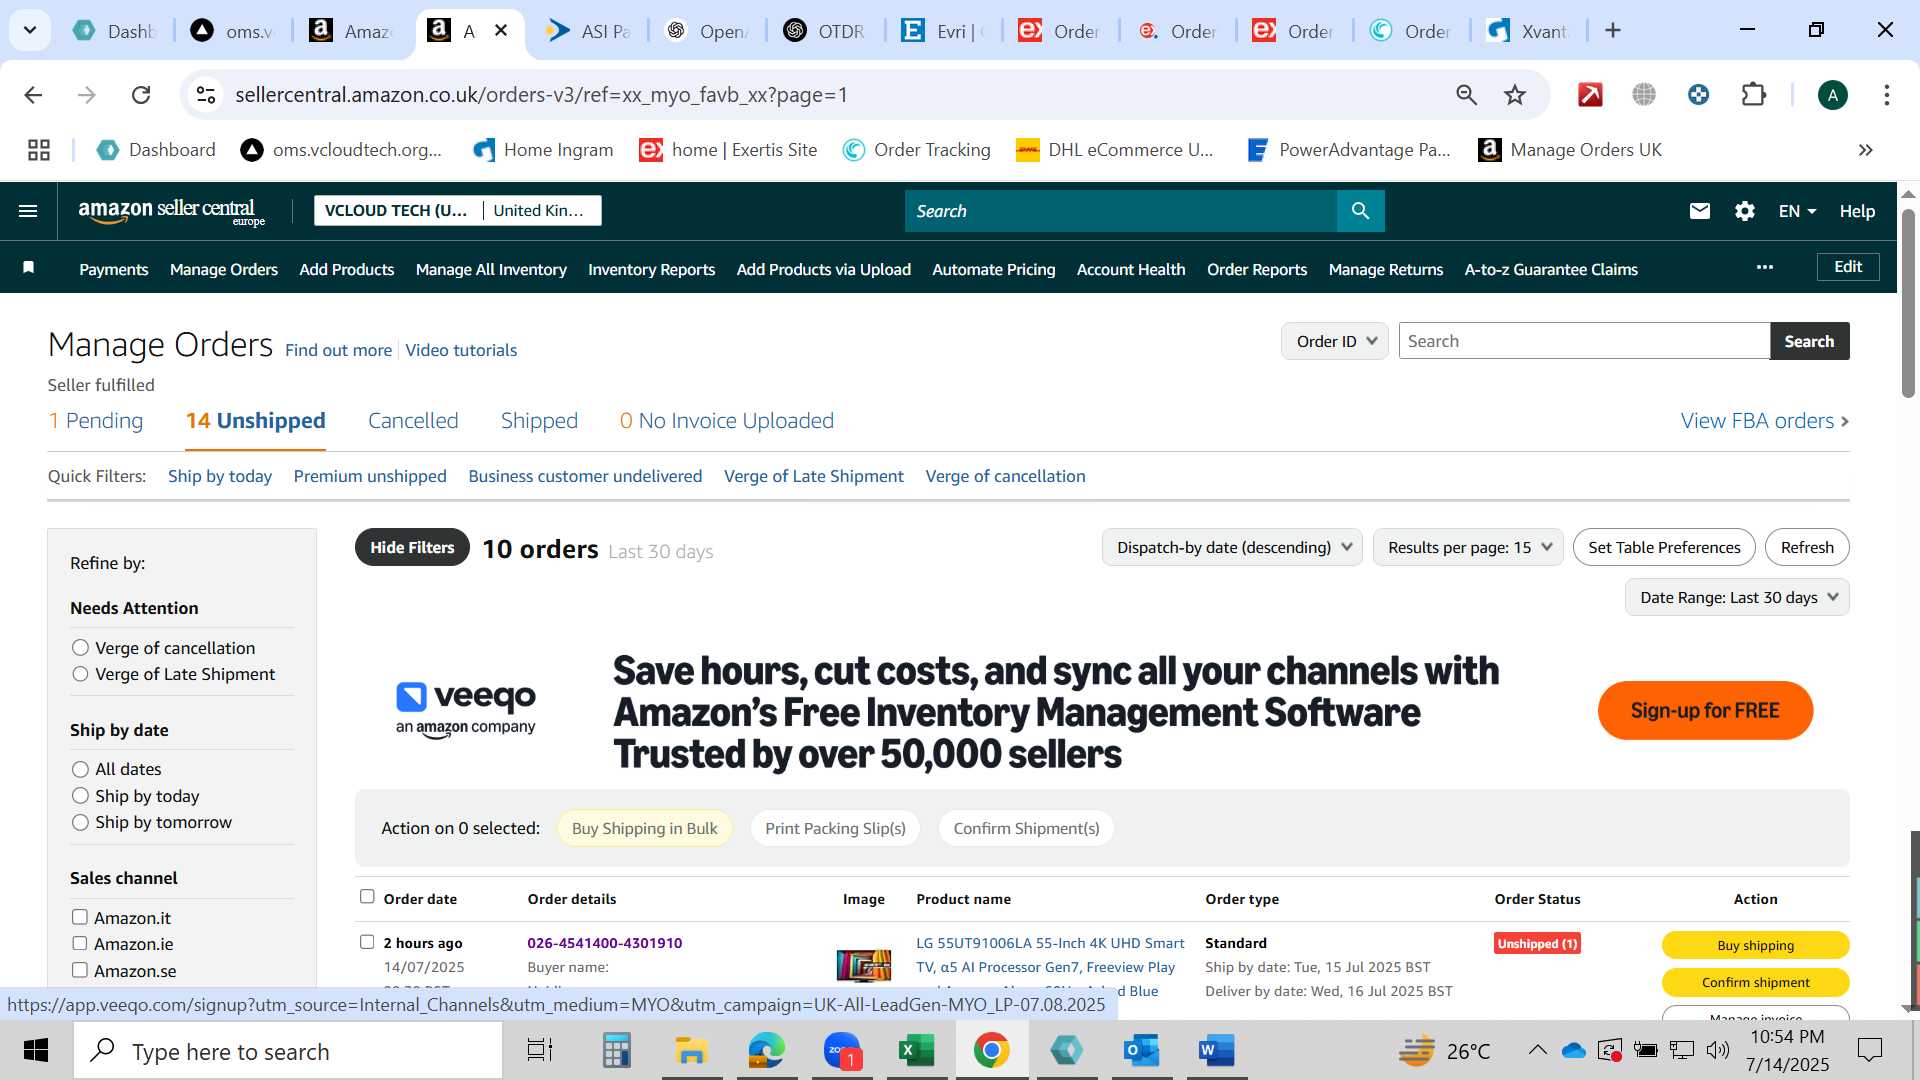Reload the page with browser refresh icon
This screenshot has width=1920, height=1080.
click(141, 95)
